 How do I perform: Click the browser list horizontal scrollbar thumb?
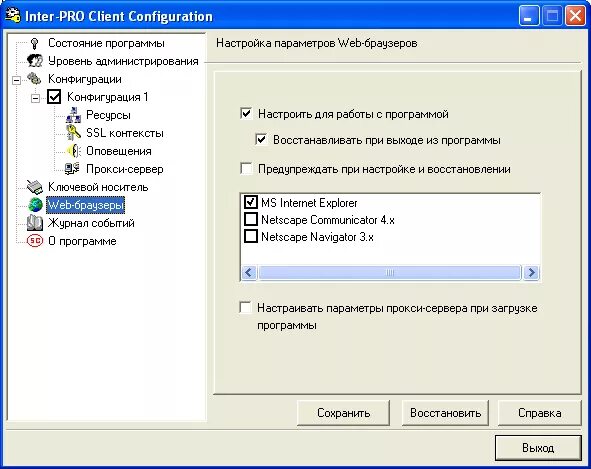click(390, 272)
